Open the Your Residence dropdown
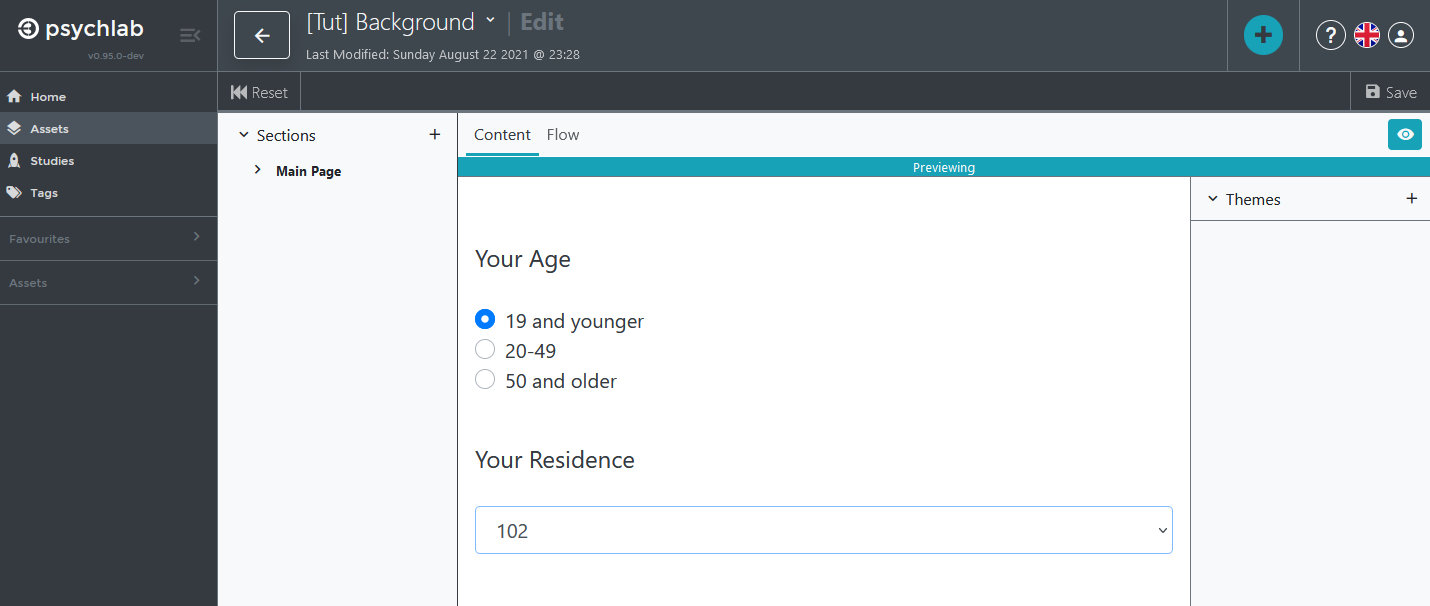The width and height of the screenshot is (1430, 606). [823, 530]
